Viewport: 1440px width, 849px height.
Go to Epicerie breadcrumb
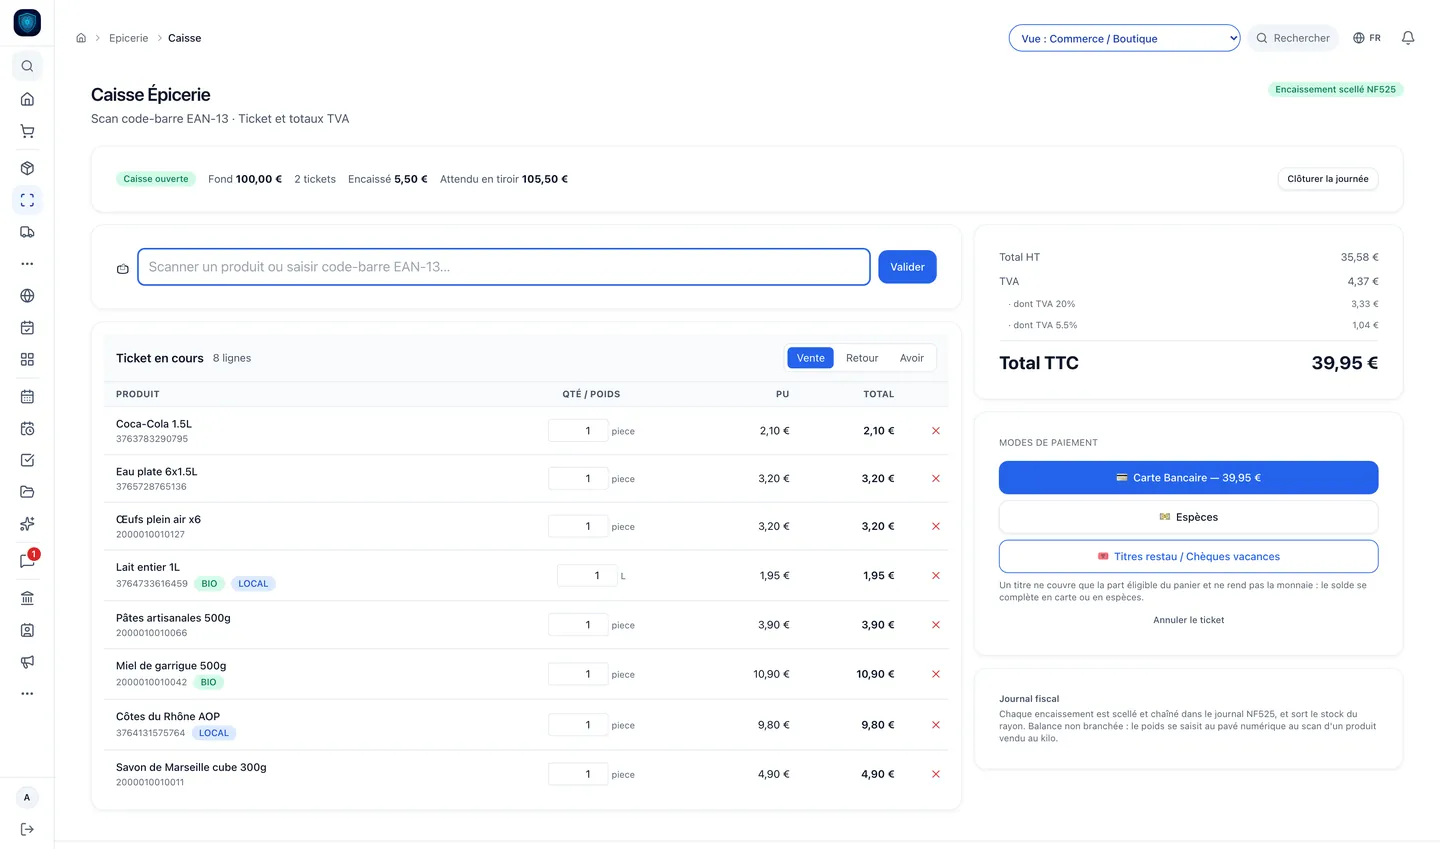[x=128, y=38]
